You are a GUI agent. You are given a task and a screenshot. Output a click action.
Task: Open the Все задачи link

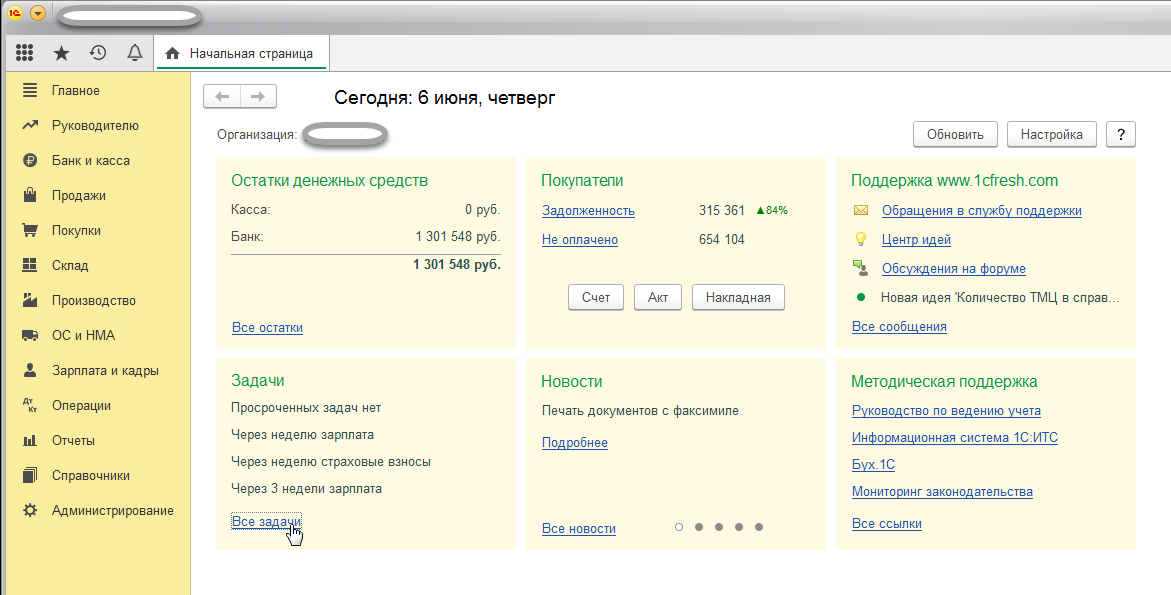[x=266, y=521]
